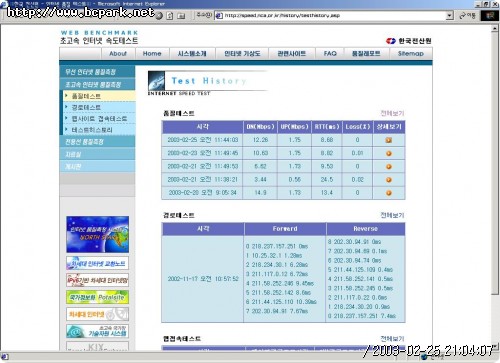Click the Loss(%) column header
The image size is (500, 363).
[x=357, y=127]
